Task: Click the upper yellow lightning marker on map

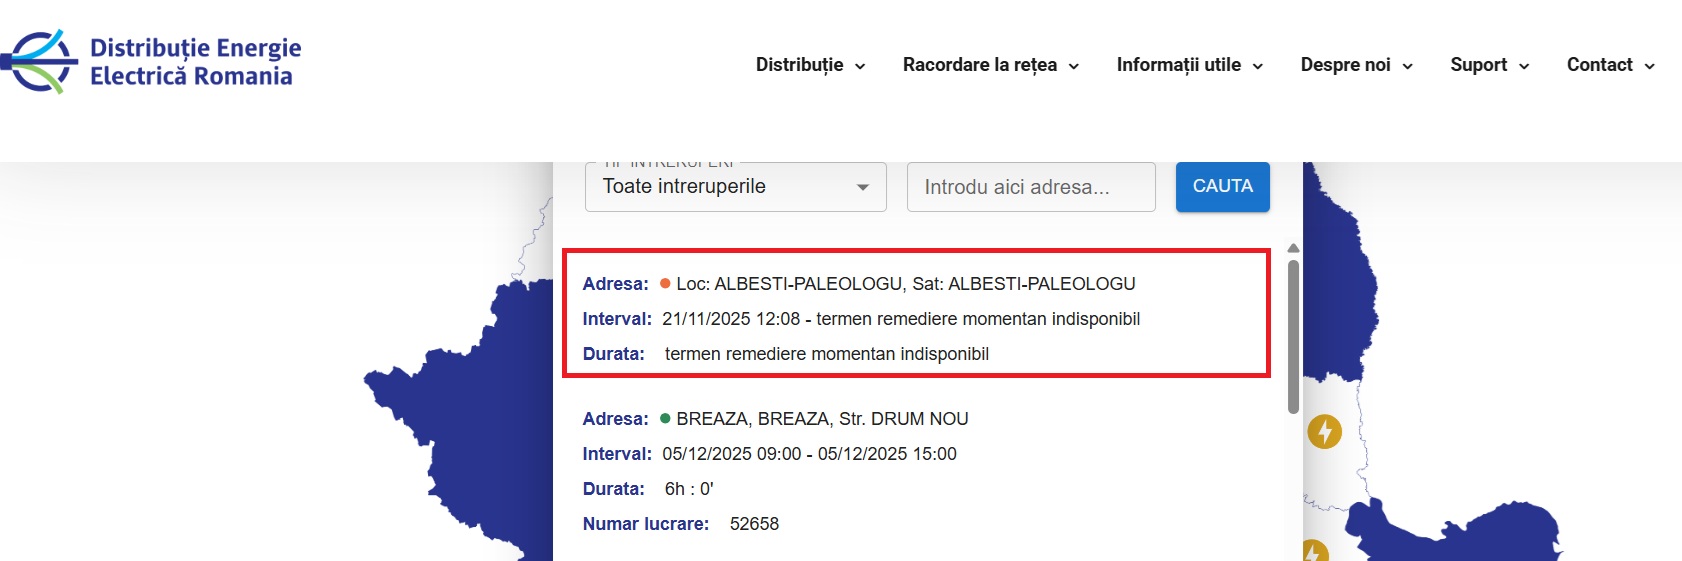Action: [1324, 432]
